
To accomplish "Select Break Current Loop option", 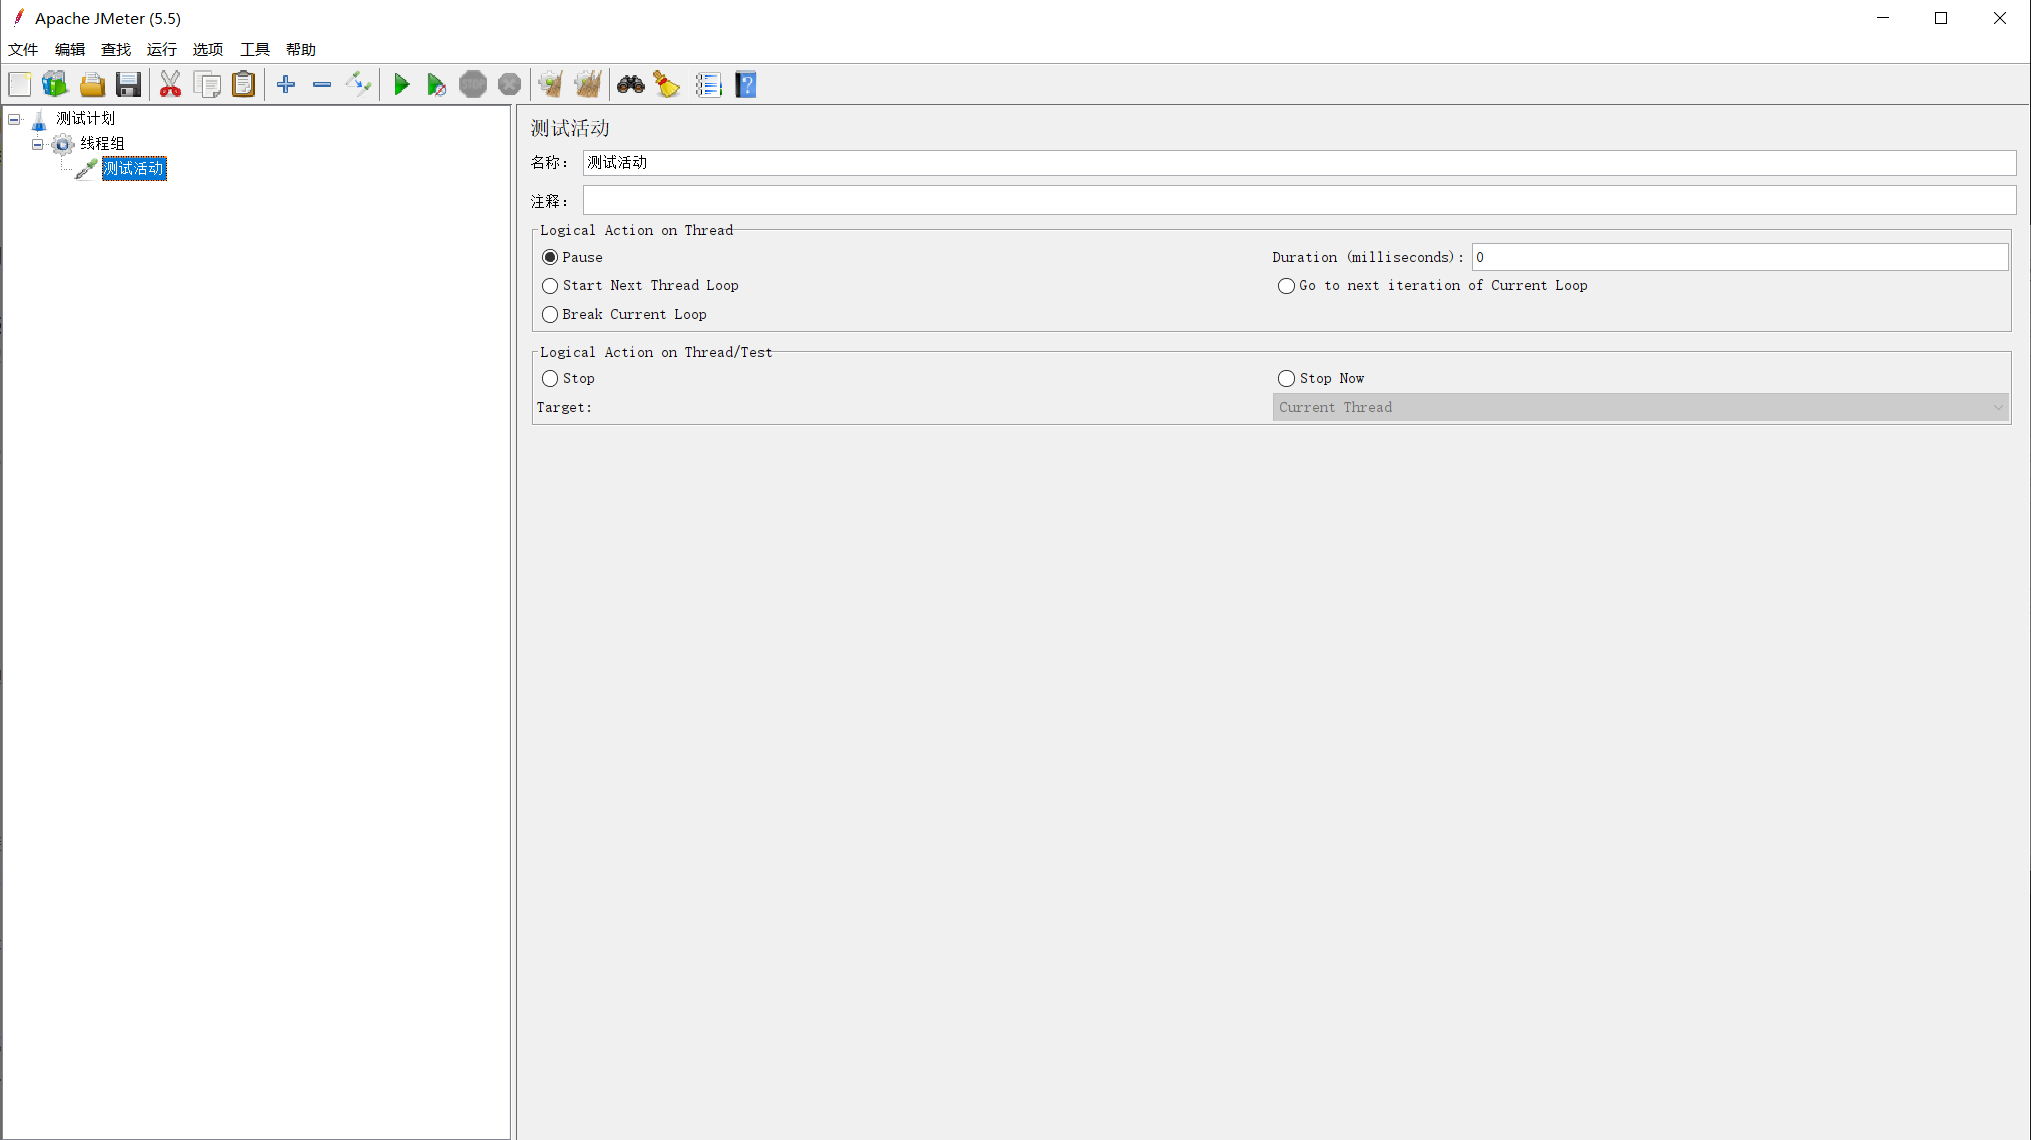I will click(550, 313).
